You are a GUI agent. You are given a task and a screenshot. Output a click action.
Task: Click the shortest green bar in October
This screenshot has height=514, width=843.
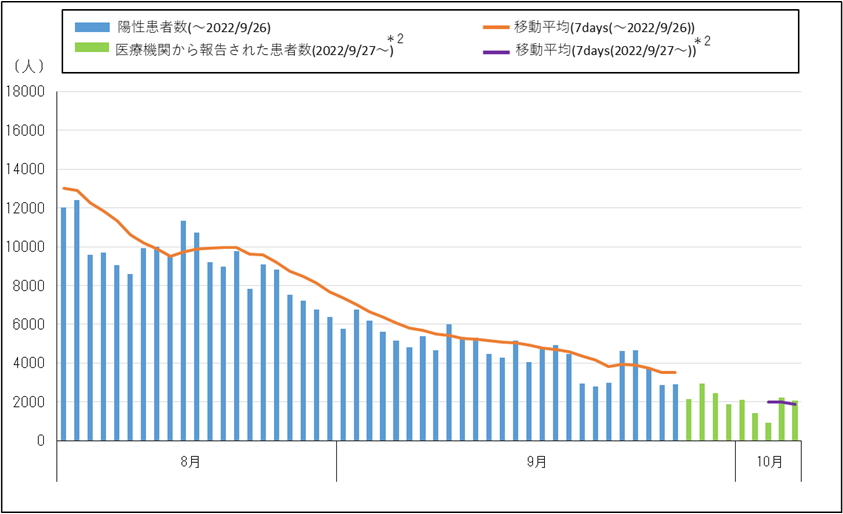[768, 432]
